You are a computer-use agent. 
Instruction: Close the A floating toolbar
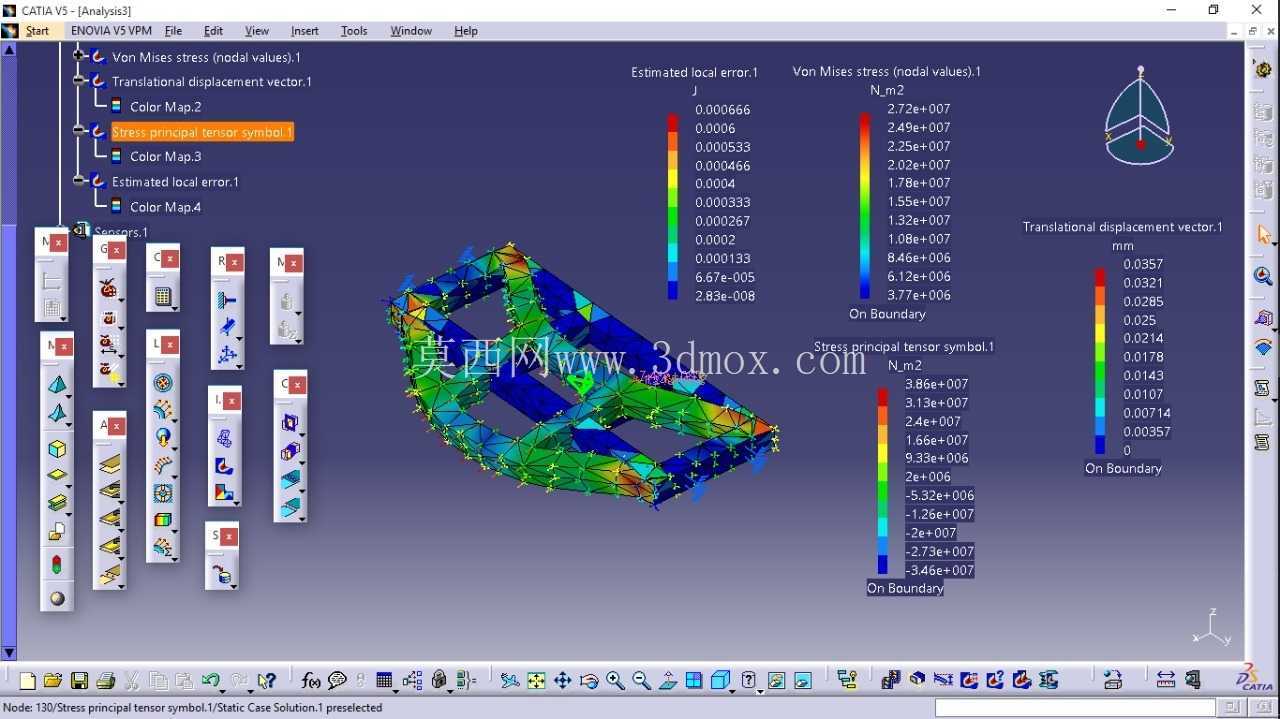pyautogui.click(x=116, y=426)
